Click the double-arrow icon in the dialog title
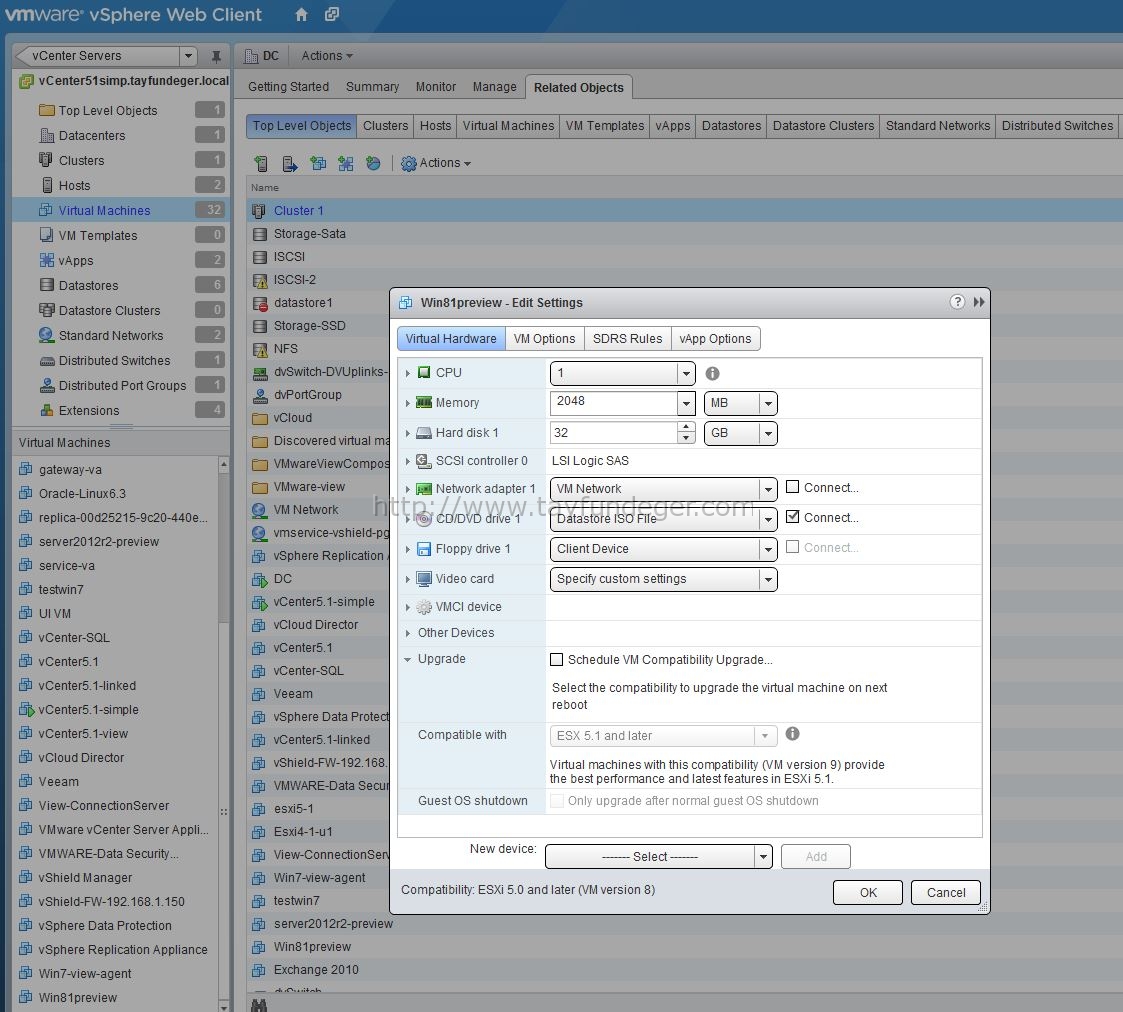Image resolution: width=1123 pixels, height=1012 pixels. pos(979,302)
